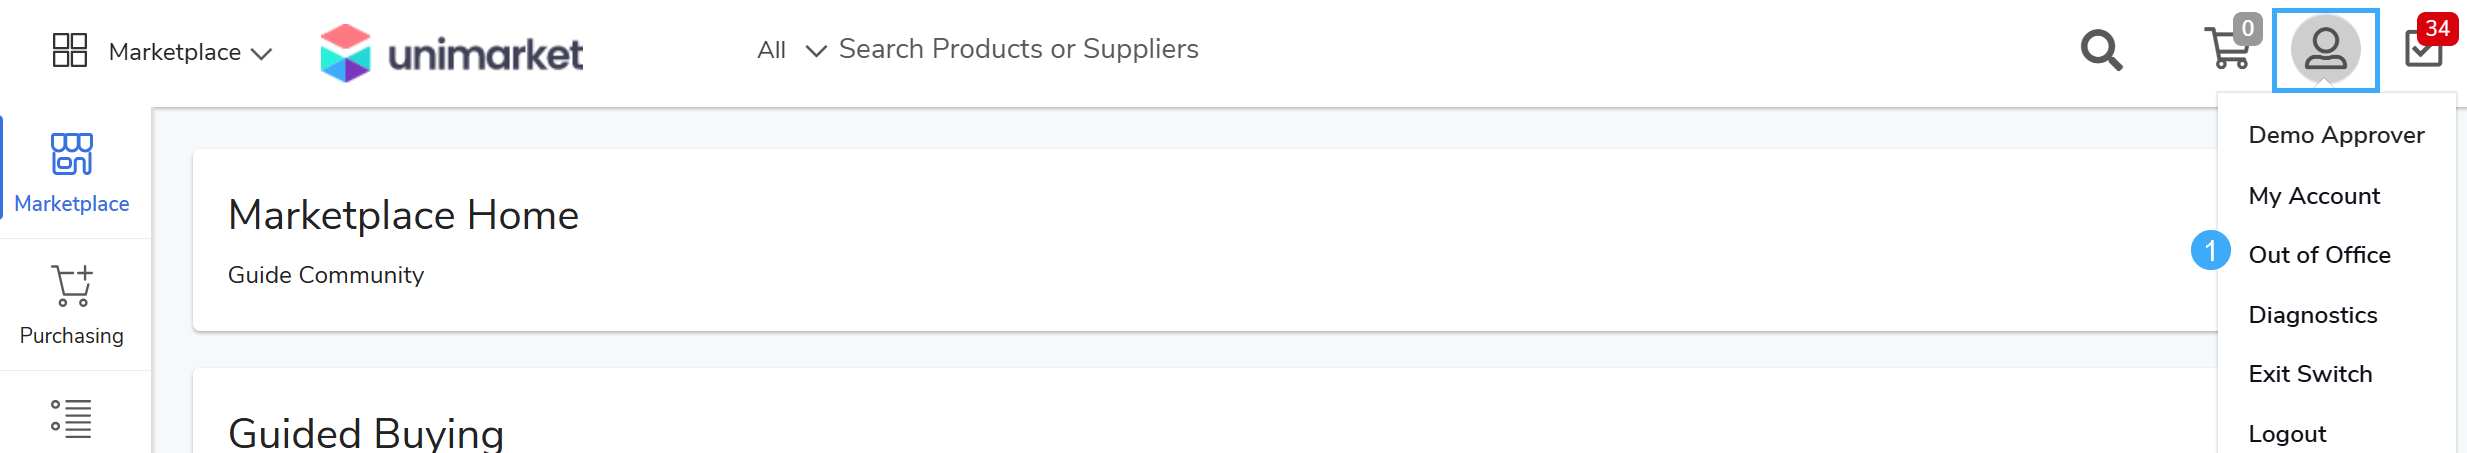
Task: Click the user profile avatar icon
Action: 2325,50
